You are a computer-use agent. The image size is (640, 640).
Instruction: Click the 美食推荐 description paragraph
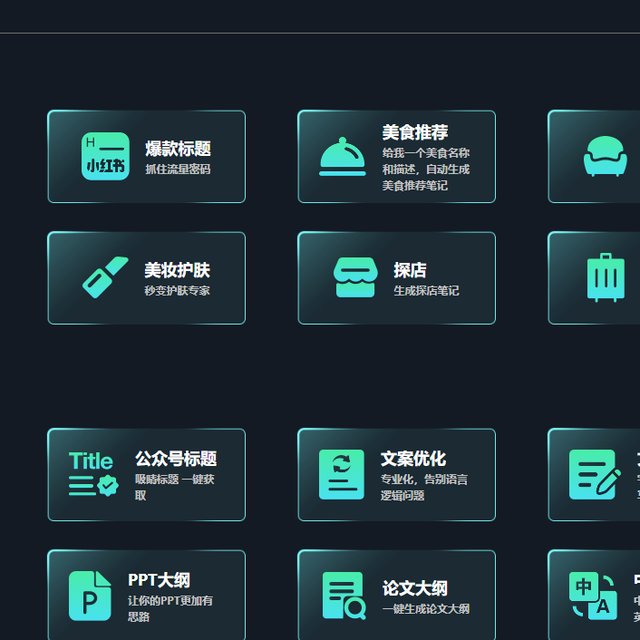coord(426,169)
